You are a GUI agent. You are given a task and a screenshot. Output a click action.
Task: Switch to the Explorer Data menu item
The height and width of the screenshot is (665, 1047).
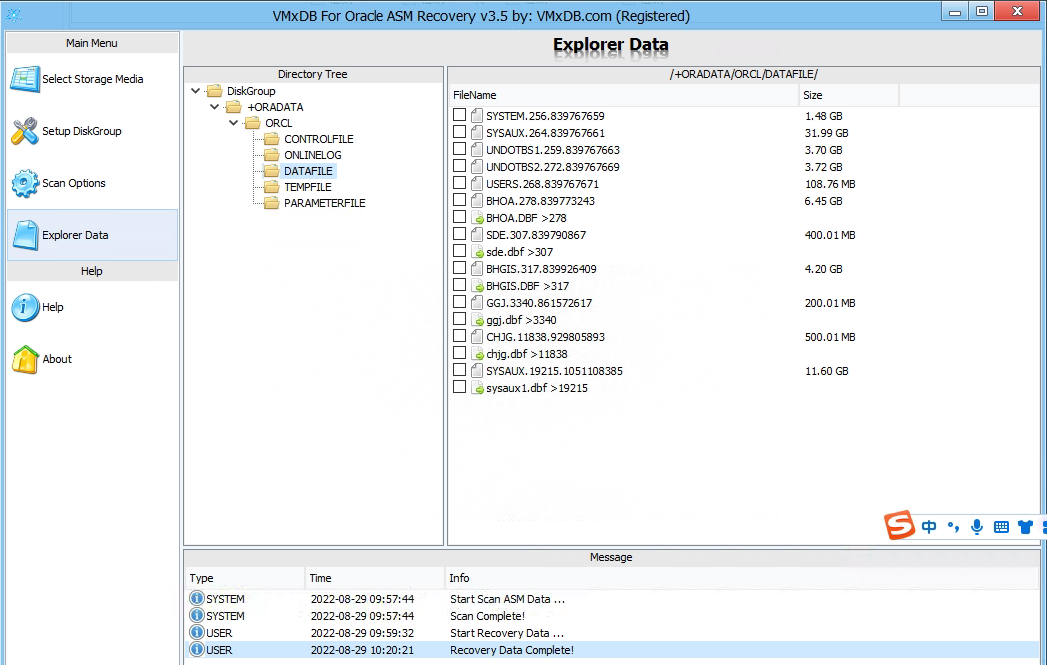[x=92, y=235]
